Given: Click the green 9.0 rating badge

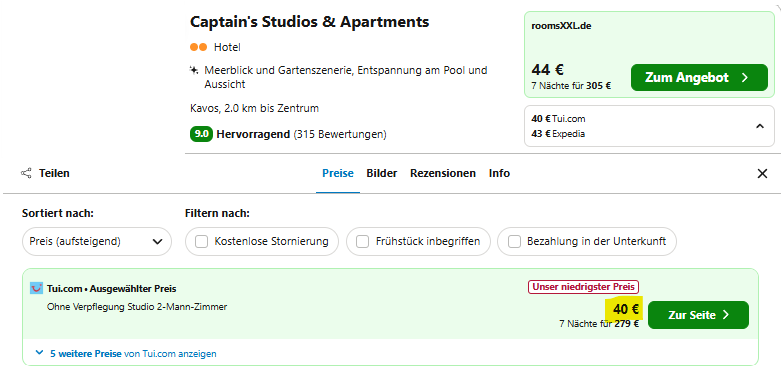Looking at the screenshot, I should 201,134.
